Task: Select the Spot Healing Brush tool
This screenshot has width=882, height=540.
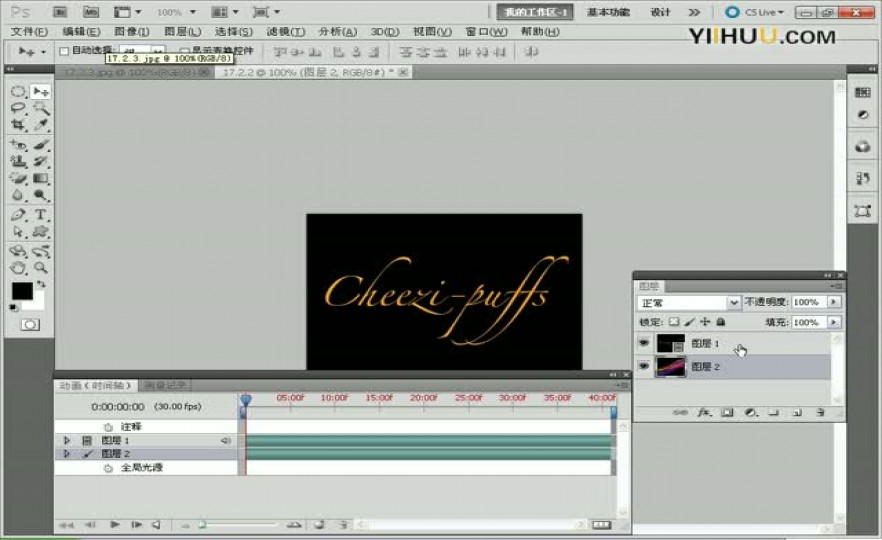Action: (x=18, y=145)
